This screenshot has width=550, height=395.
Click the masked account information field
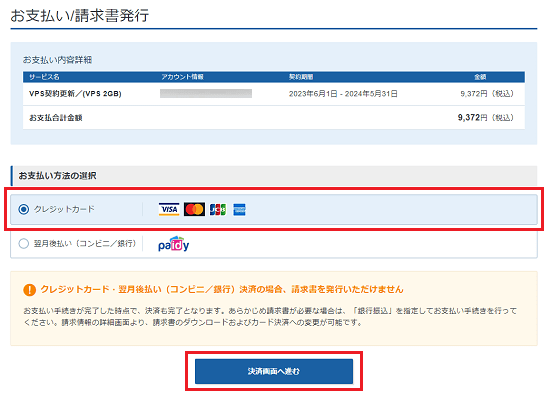[206, 93]
